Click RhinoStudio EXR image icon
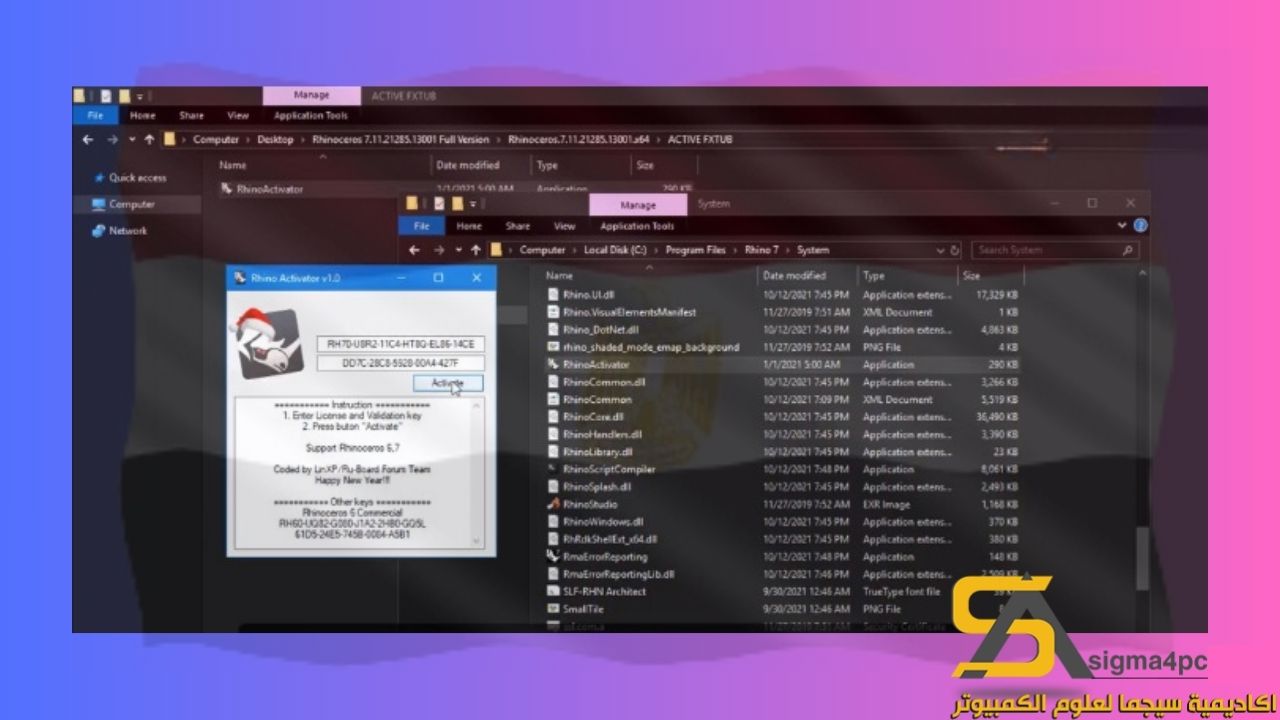Image resolution: width=1280 pixels, height=720 pixels. point(553,504)
